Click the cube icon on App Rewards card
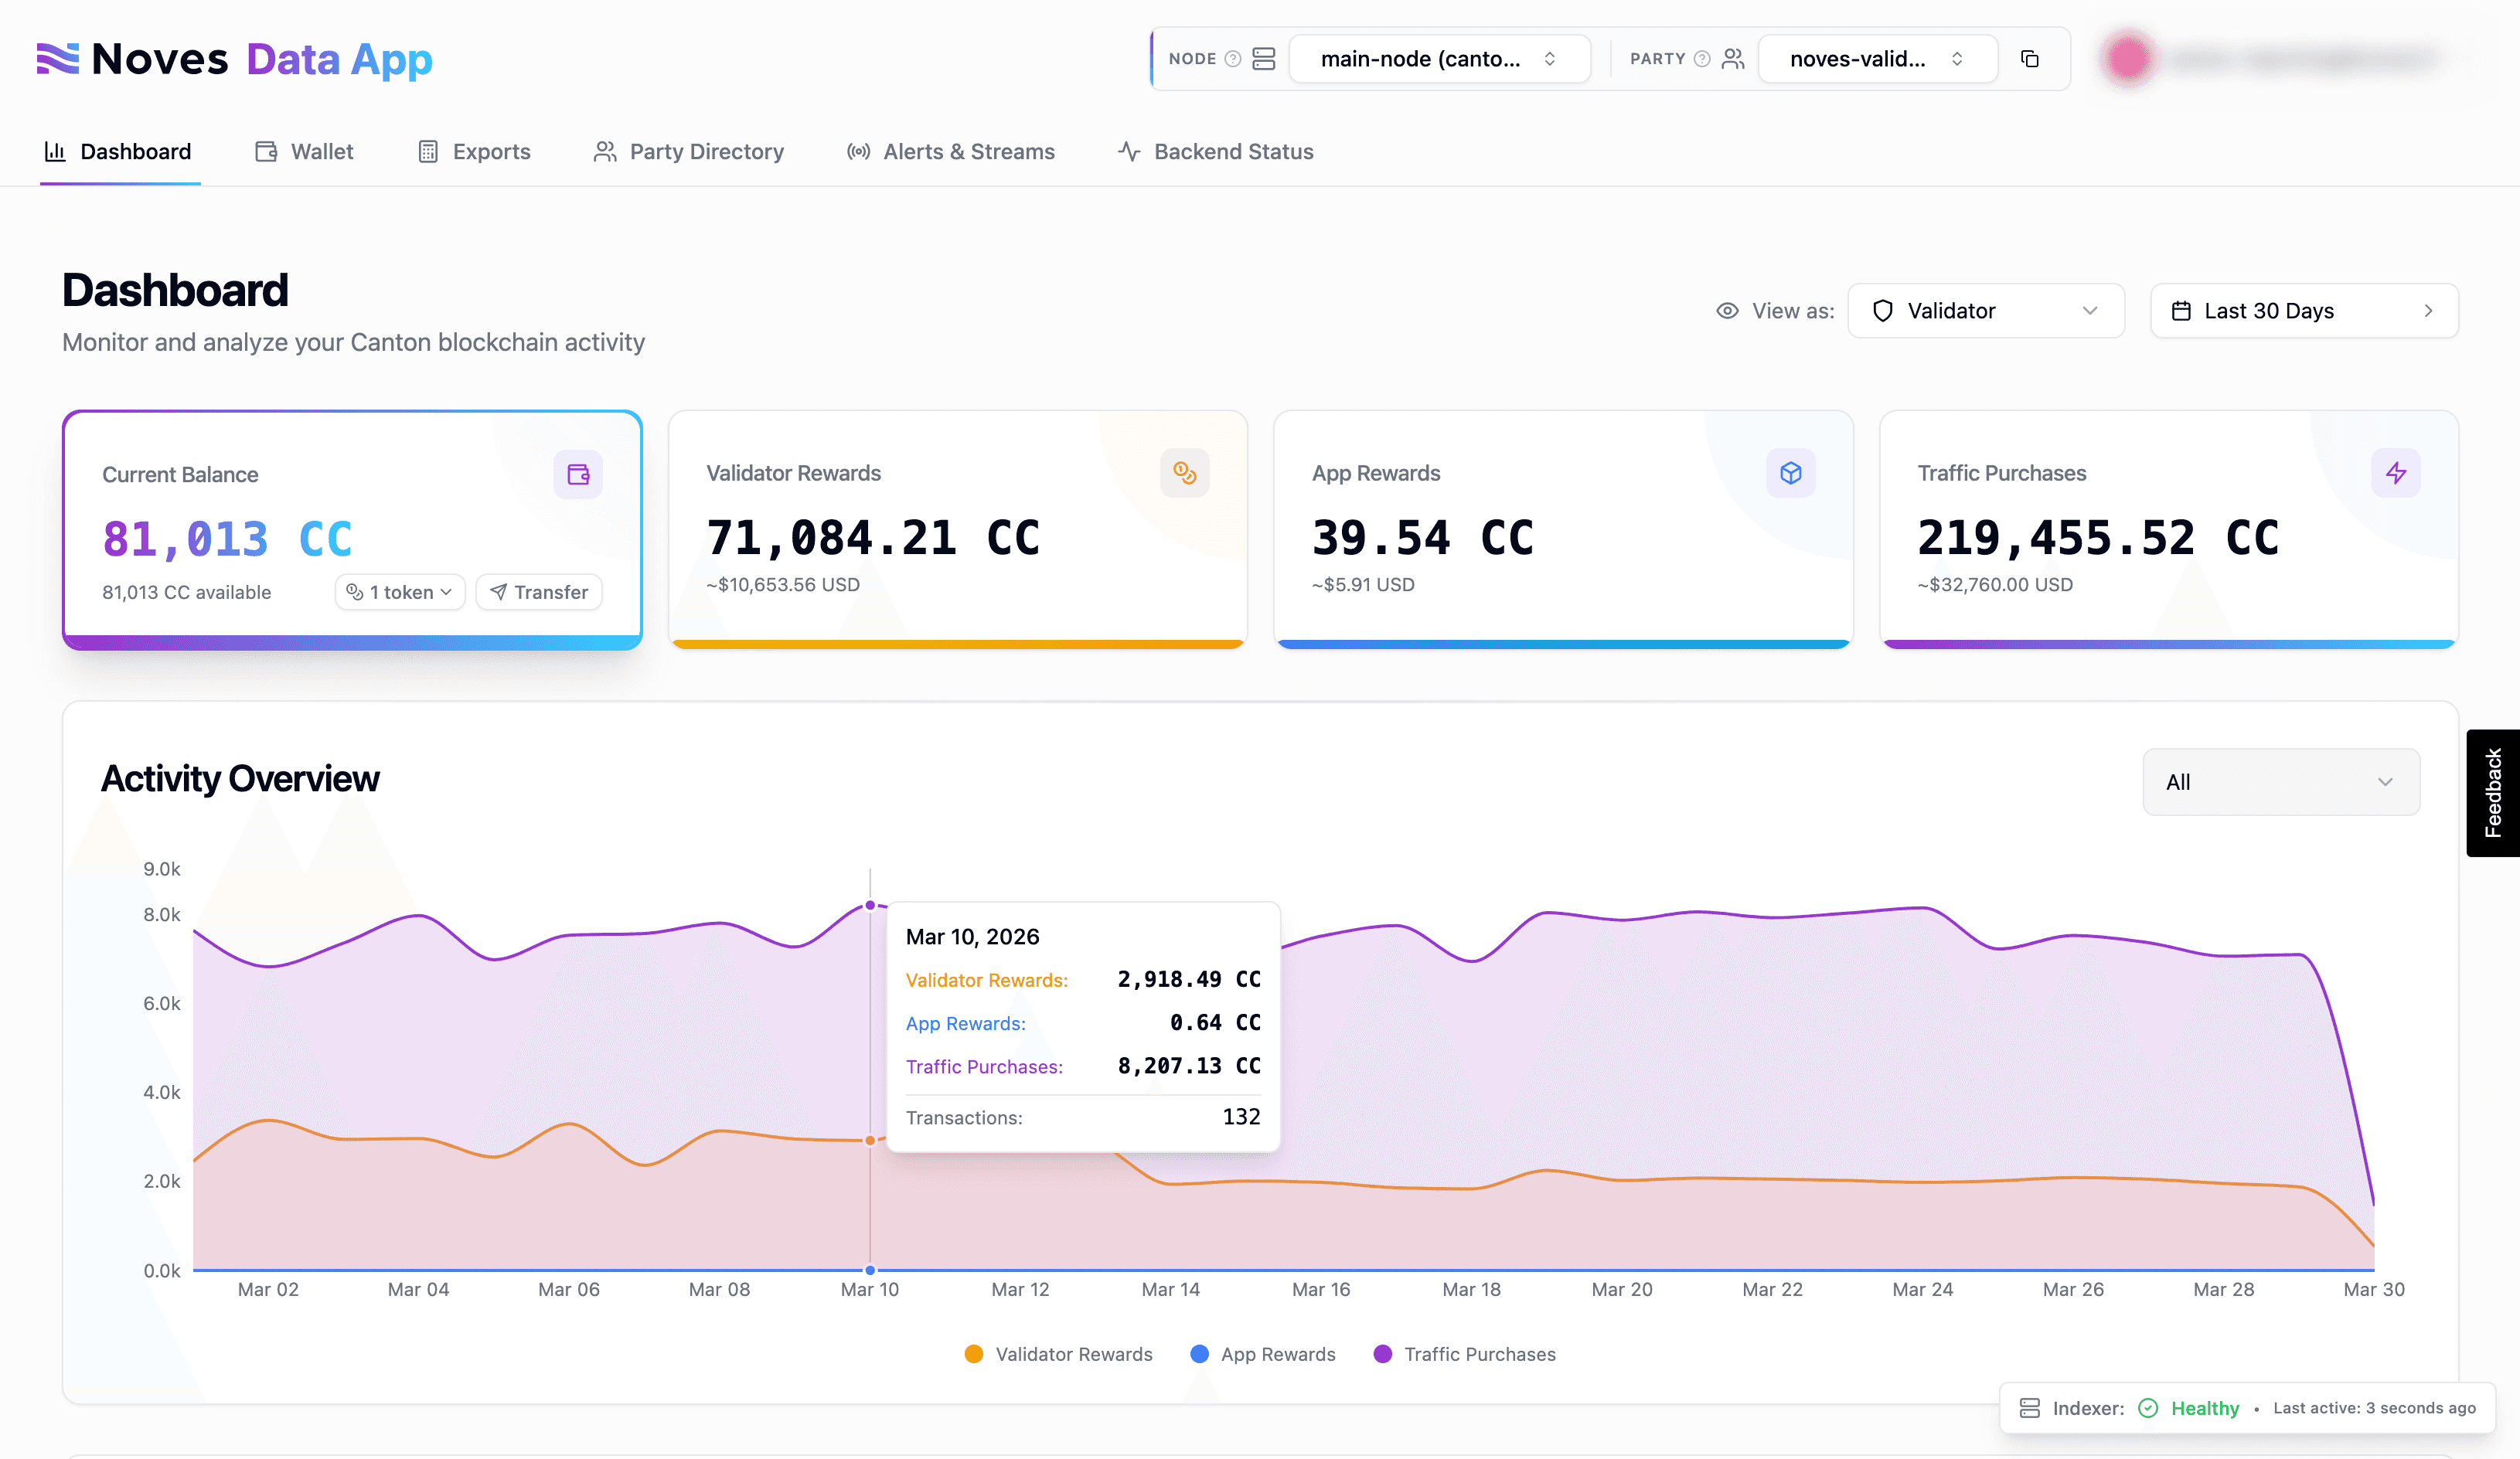Viewport: 2520px width, 1459px height. (1790, 473)
